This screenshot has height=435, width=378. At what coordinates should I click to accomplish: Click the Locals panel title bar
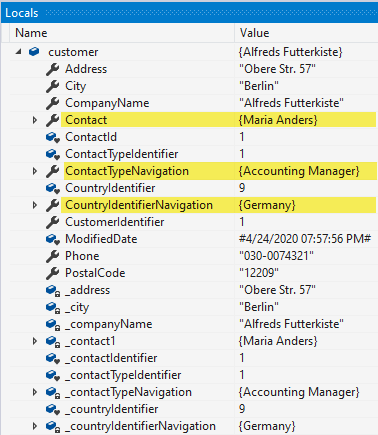coord(189,13)
